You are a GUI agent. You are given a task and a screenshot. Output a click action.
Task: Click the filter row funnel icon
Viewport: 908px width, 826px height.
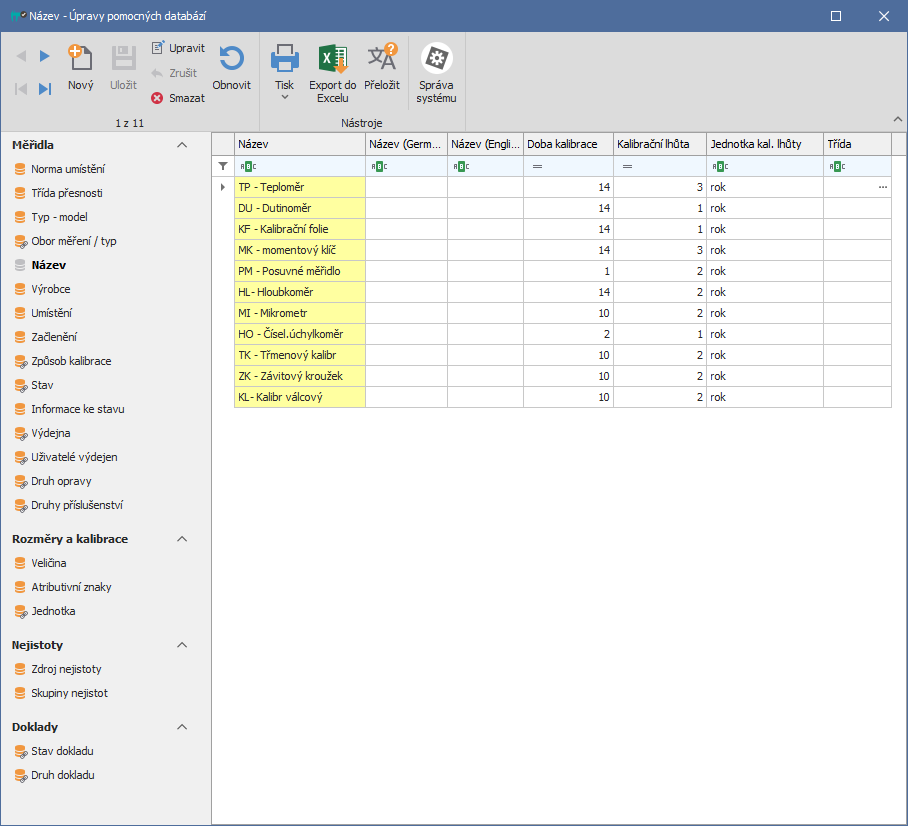223,166
